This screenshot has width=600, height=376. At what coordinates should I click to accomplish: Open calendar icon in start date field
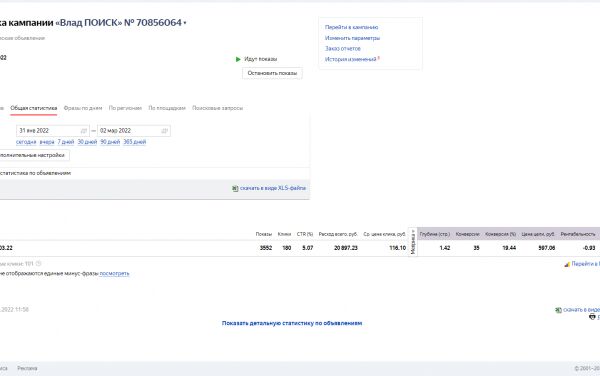click(x=84, y=131)
